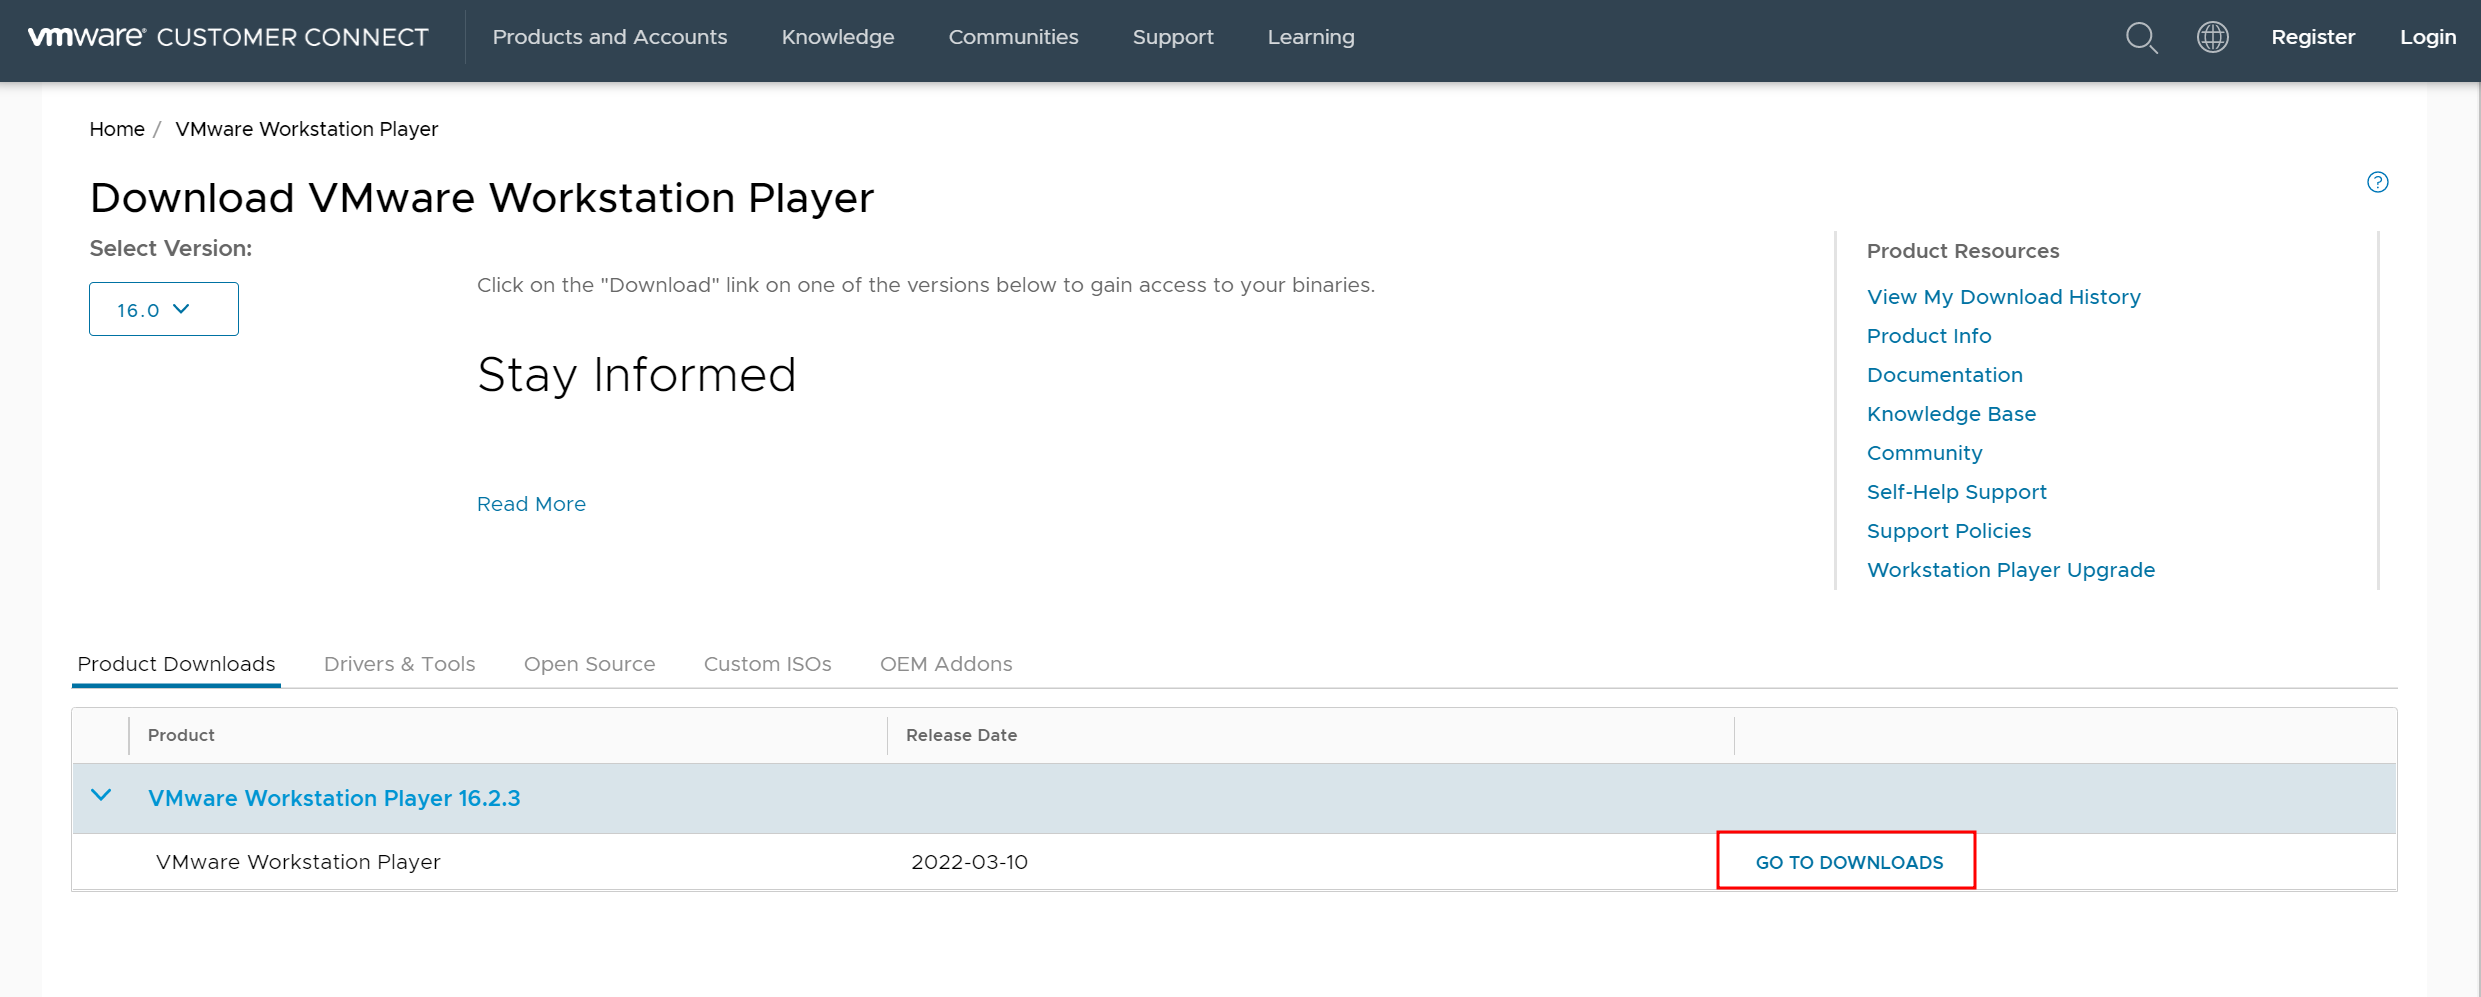The height and width of the screenshot is (997, 2481).
Task: Switch to Open Source tab
Action: [589, 664]
